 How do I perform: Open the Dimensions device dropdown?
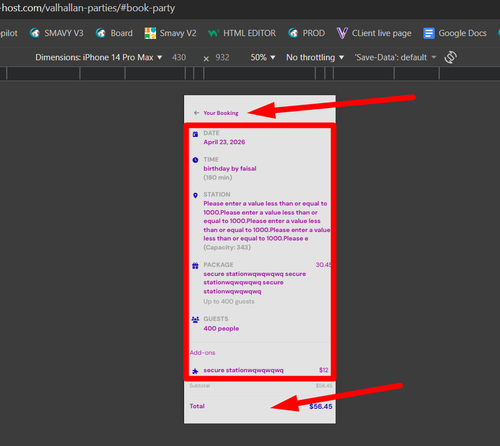99,57
